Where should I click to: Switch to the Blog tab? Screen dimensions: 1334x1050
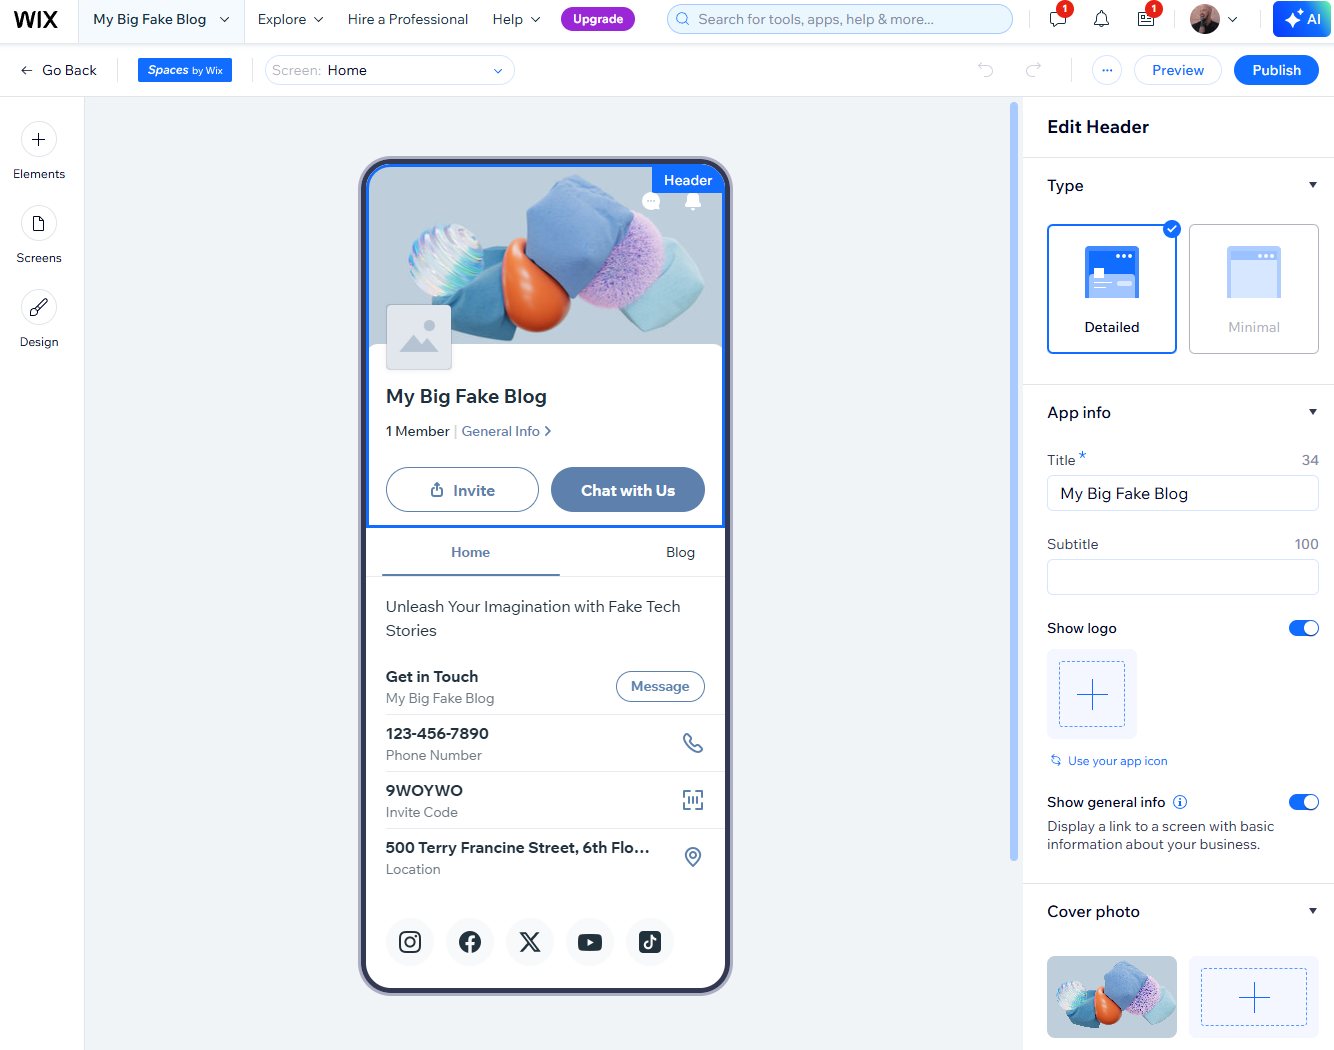coord(680,552)
